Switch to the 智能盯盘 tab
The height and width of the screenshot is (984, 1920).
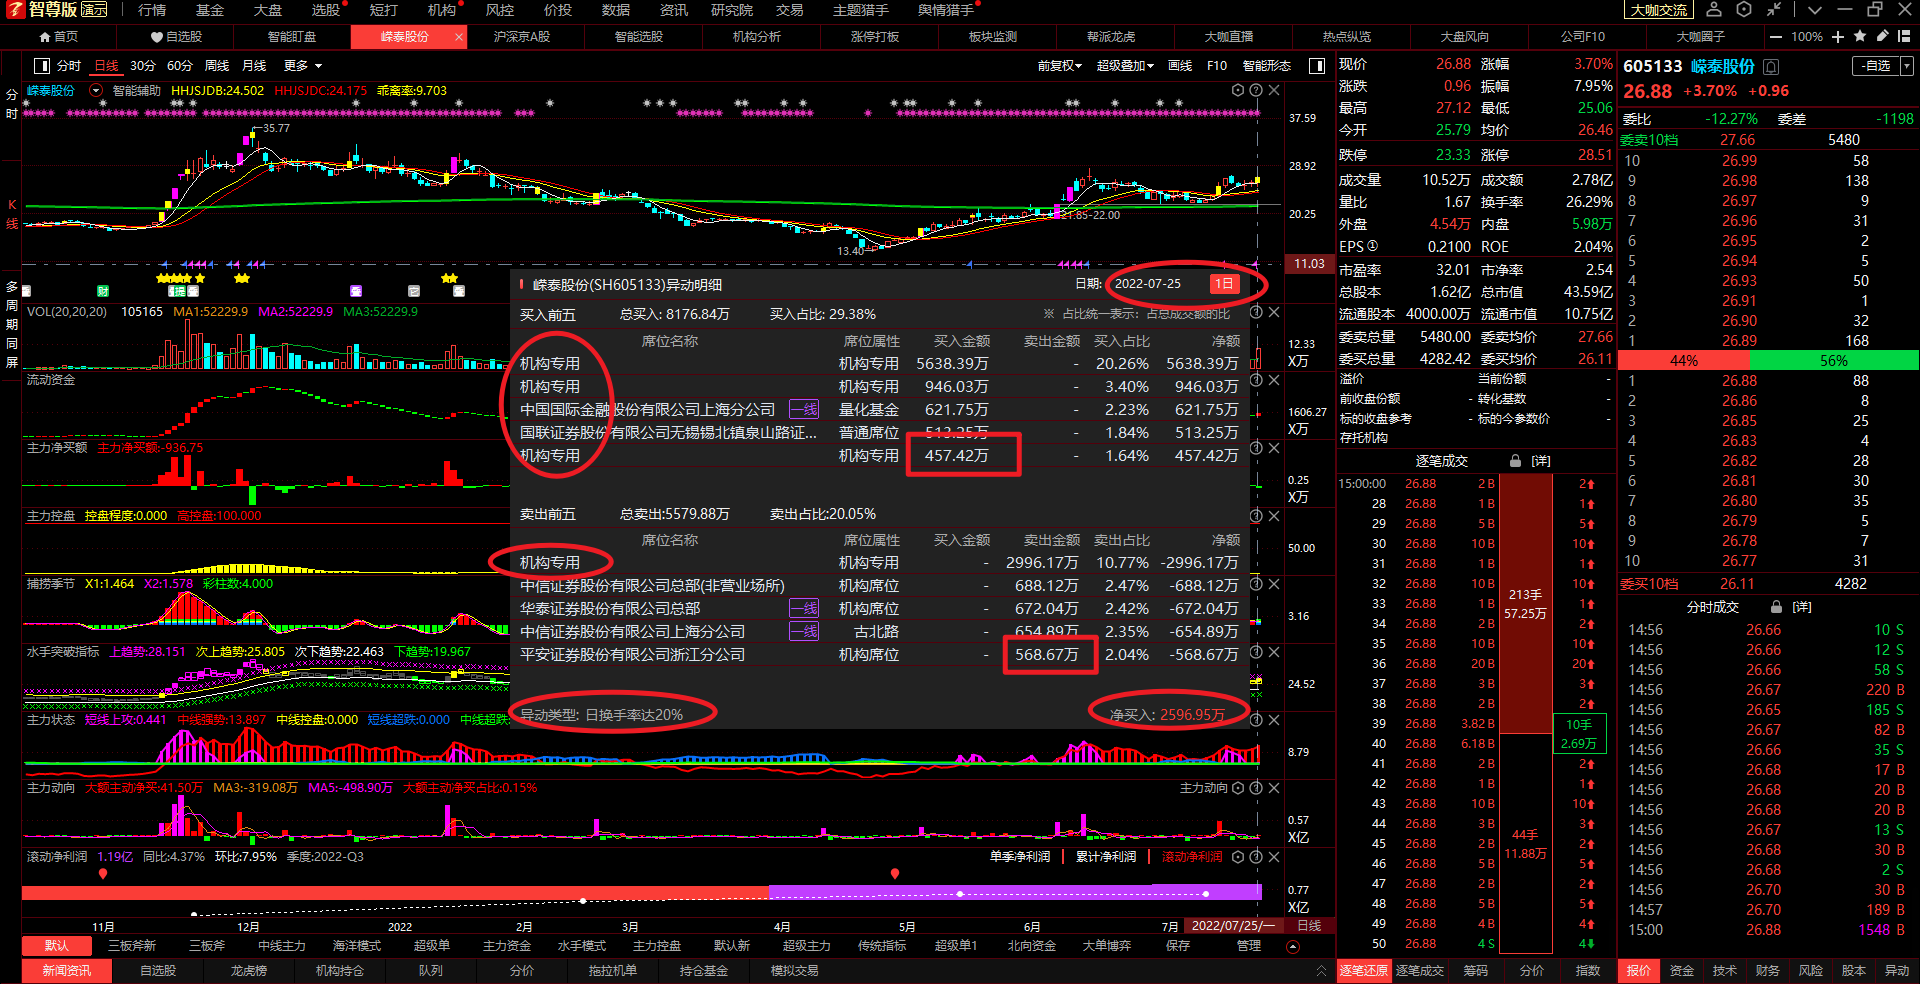pyautogui.click(x=292, y=36)
